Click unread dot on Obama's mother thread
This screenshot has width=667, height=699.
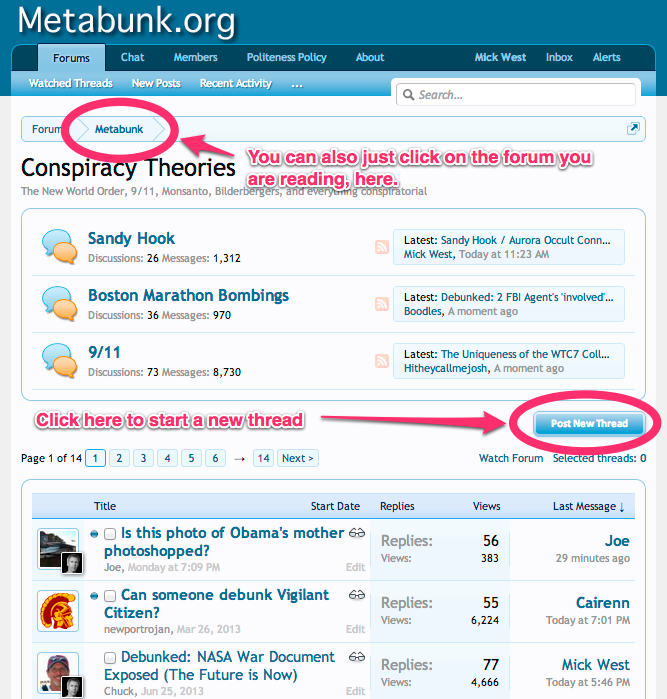pos(94,534)
